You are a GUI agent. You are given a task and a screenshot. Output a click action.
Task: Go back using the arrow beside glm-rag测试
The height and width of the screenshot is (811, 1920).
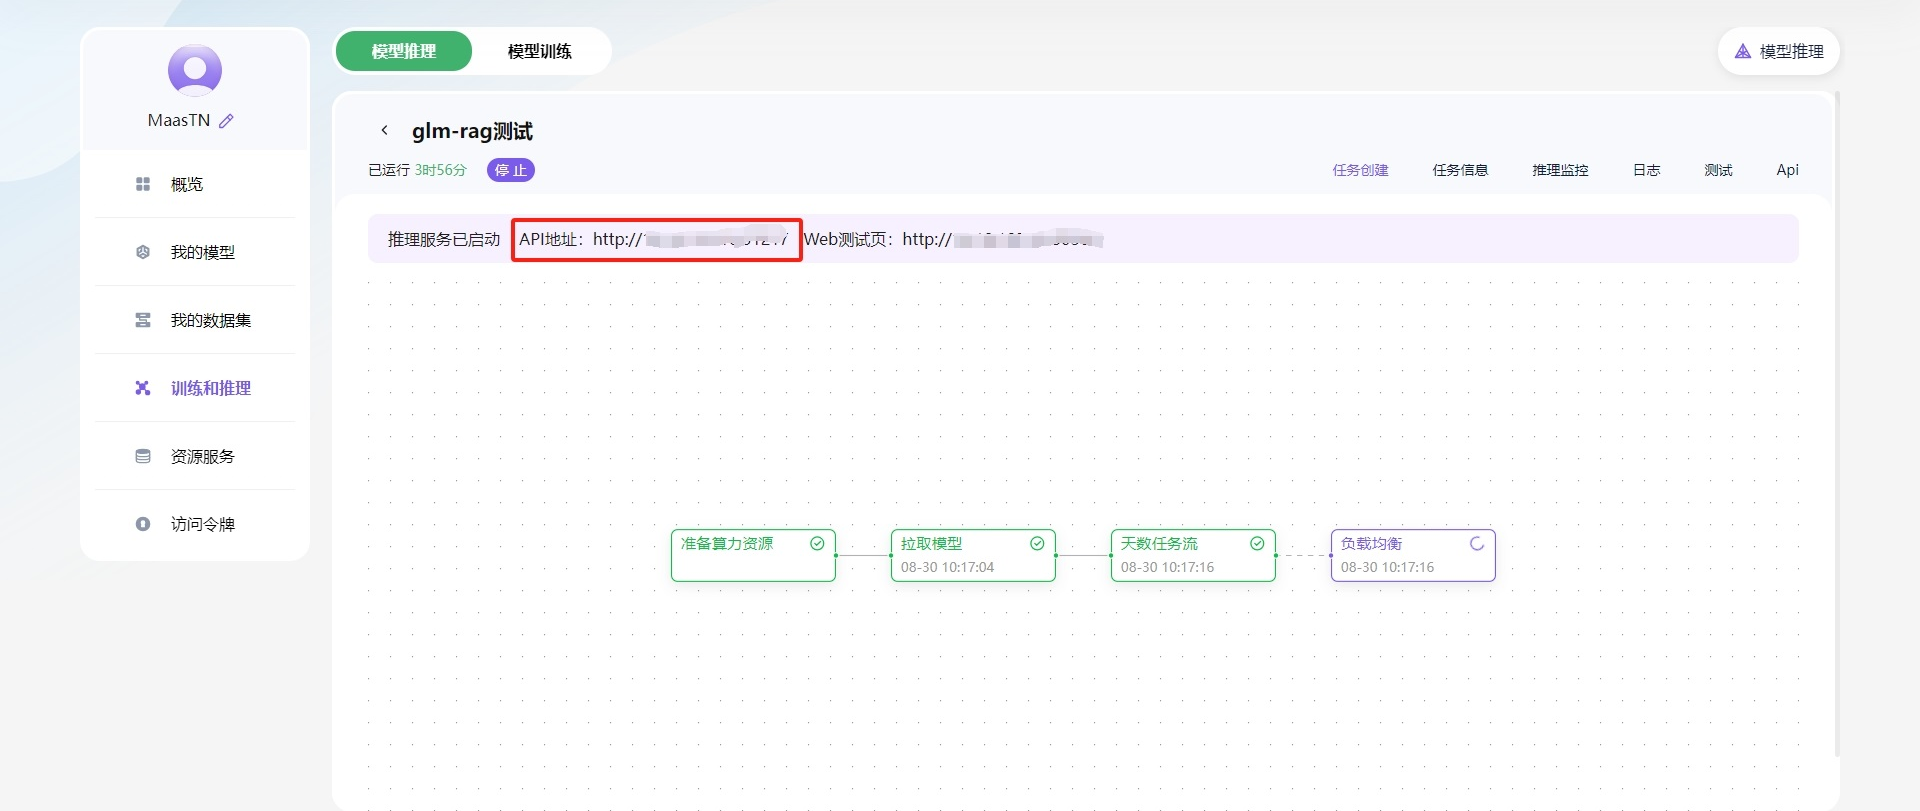(384, 130)
